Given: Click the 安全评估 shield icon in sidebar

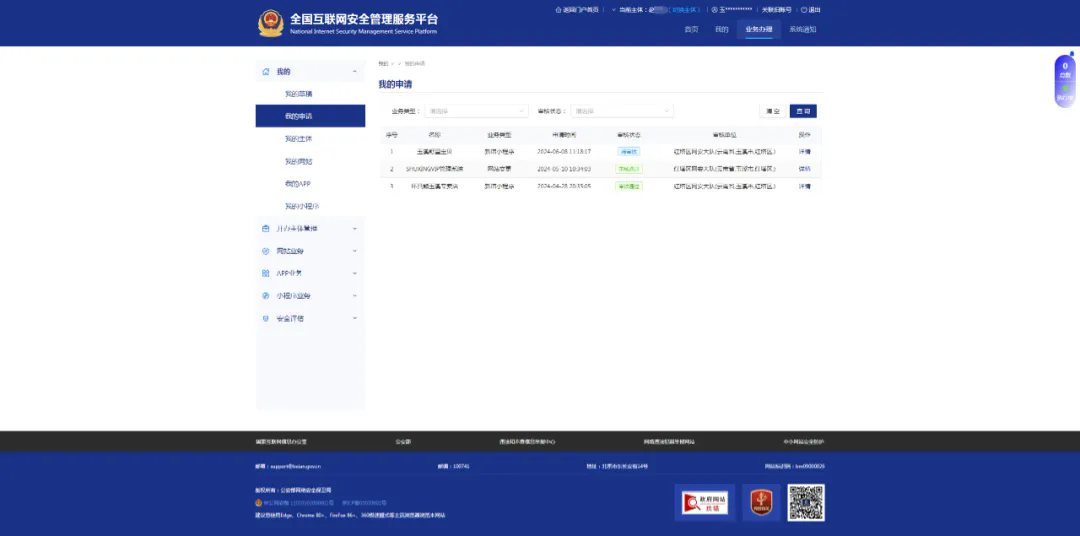Looking at the screenshot, I should point(265,319).
